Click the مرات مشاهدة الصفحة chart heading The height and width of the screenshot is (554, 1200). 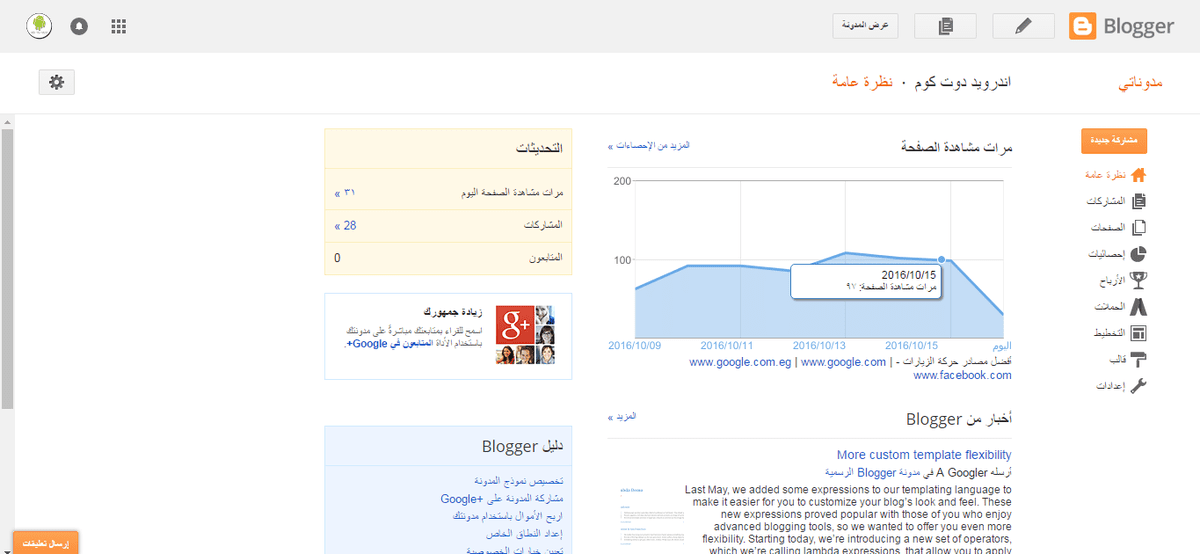[x=956, y=147]
